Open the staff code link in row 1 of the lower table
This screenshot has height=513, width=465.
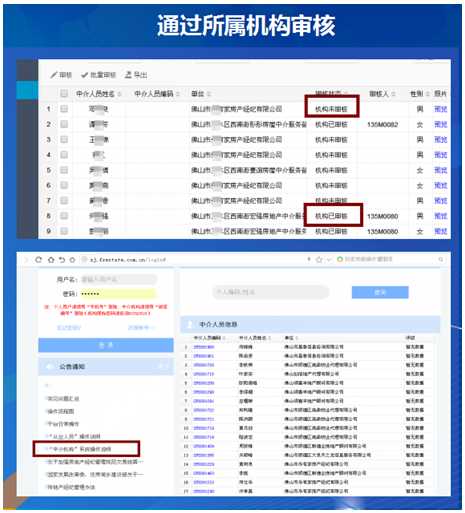(x=204, y=347)
